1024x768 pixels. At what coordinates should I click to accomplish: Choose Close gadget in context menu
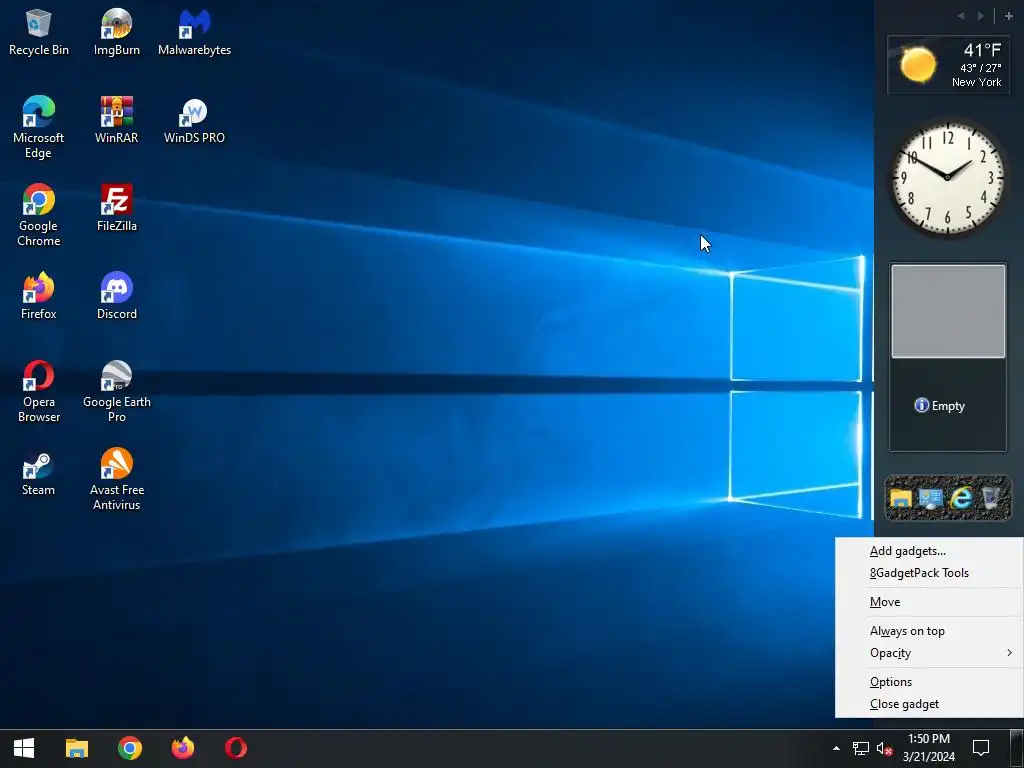[929, 704]
